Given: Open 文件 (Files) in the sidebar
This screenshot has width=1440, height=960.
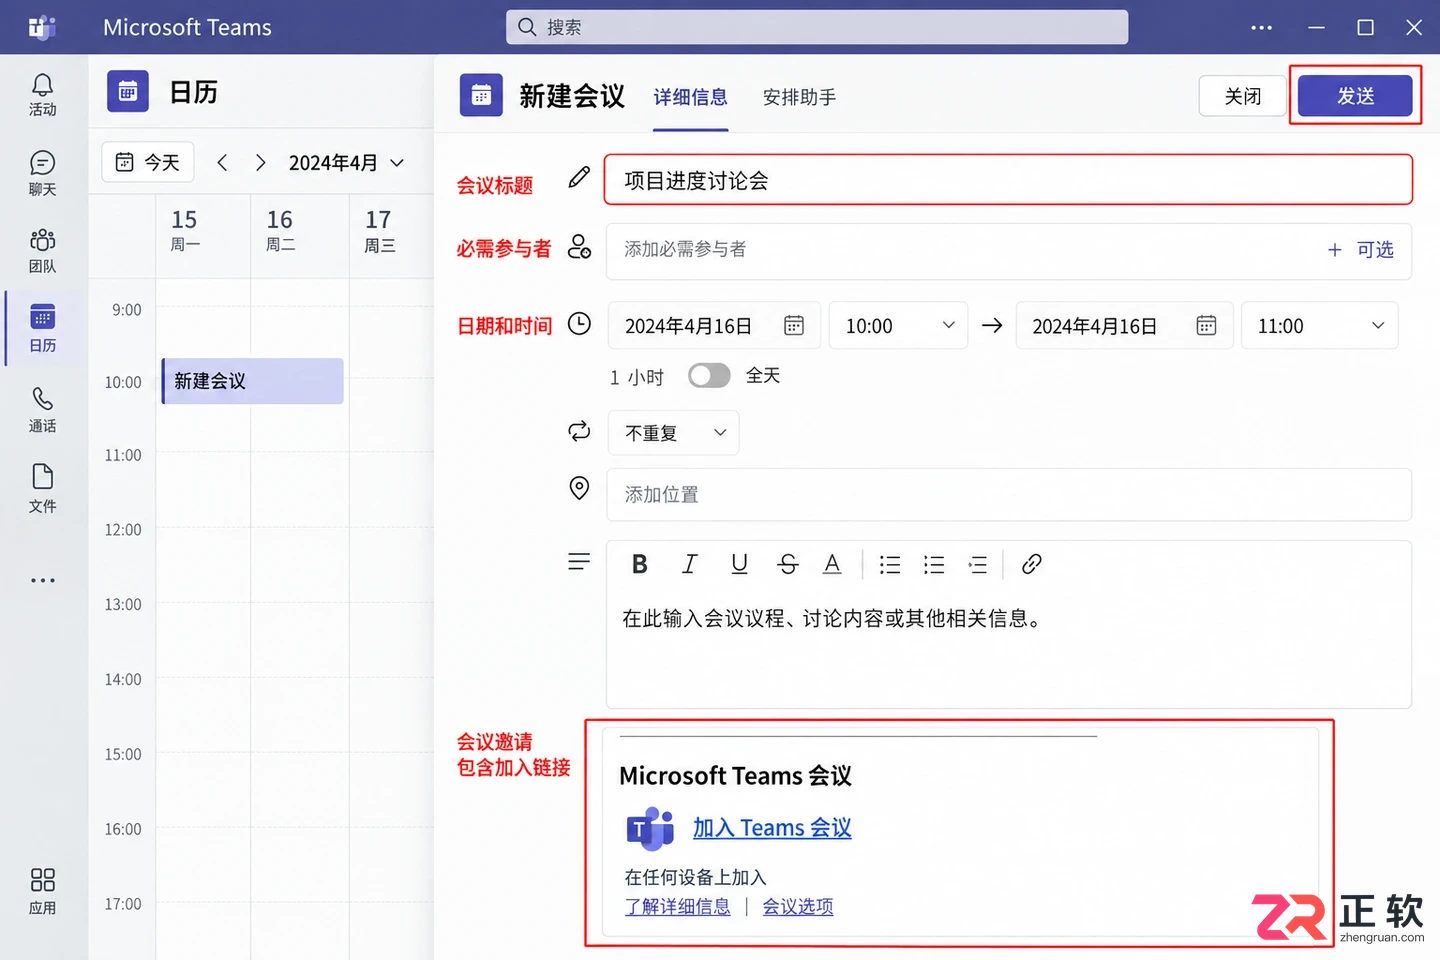Looking at the screenshot, I should click(42, 489).
